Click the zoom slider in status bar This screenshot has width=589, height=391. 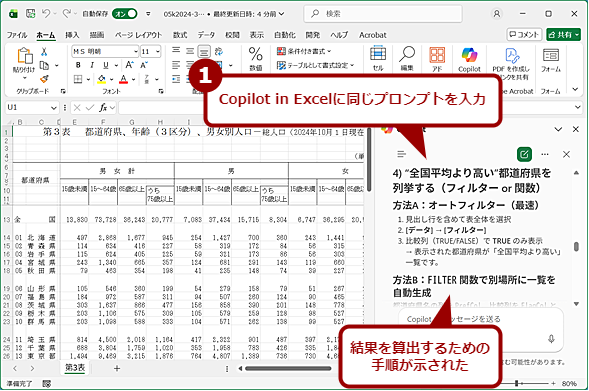point(517,383)
